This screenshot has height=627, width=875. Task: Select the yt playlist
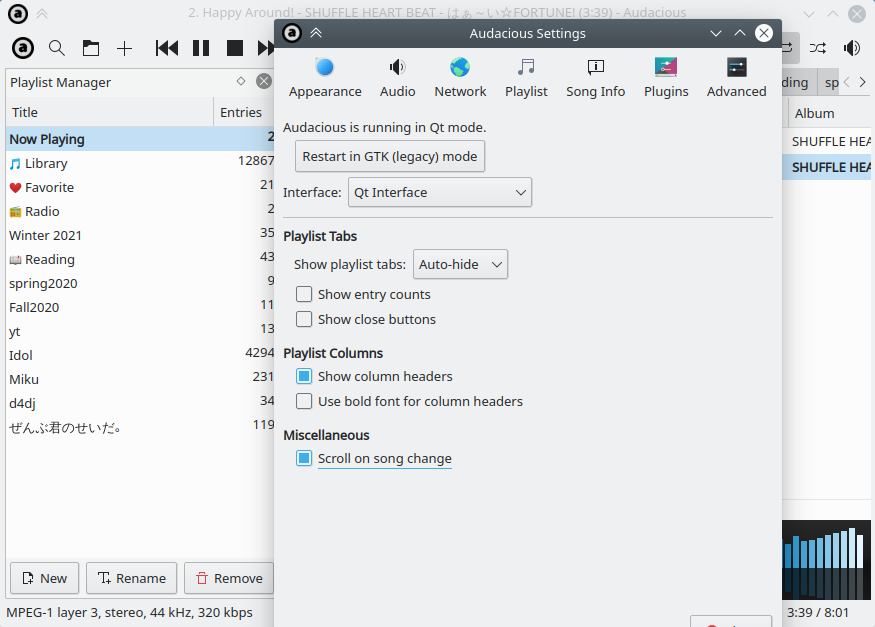tap(140, 331)
